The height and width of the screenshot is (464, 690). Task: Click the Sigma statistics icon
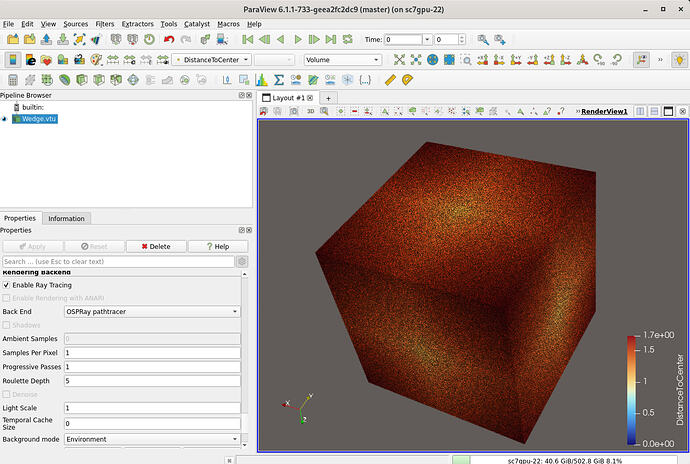[x=279, y=80]
